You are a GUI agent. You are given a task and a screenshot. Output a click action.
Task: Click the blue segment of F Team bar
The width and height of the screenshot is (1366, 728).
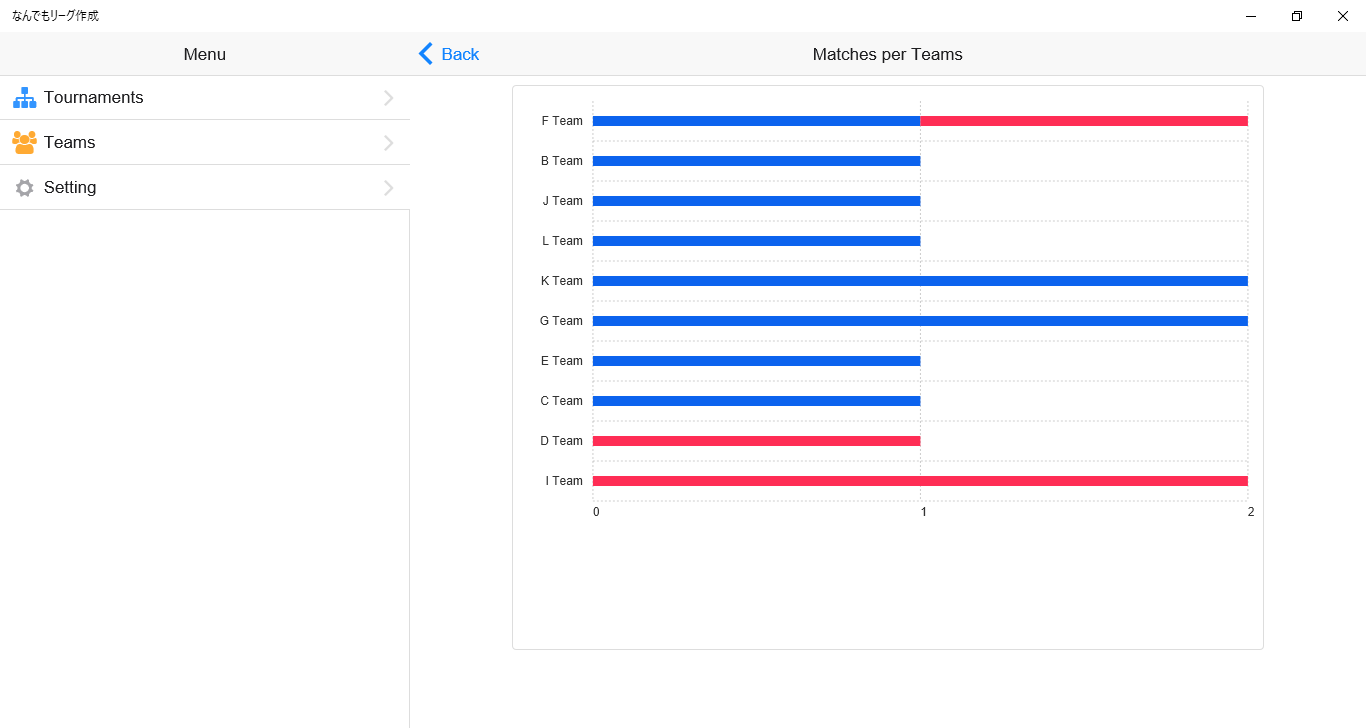pos(756,121)
